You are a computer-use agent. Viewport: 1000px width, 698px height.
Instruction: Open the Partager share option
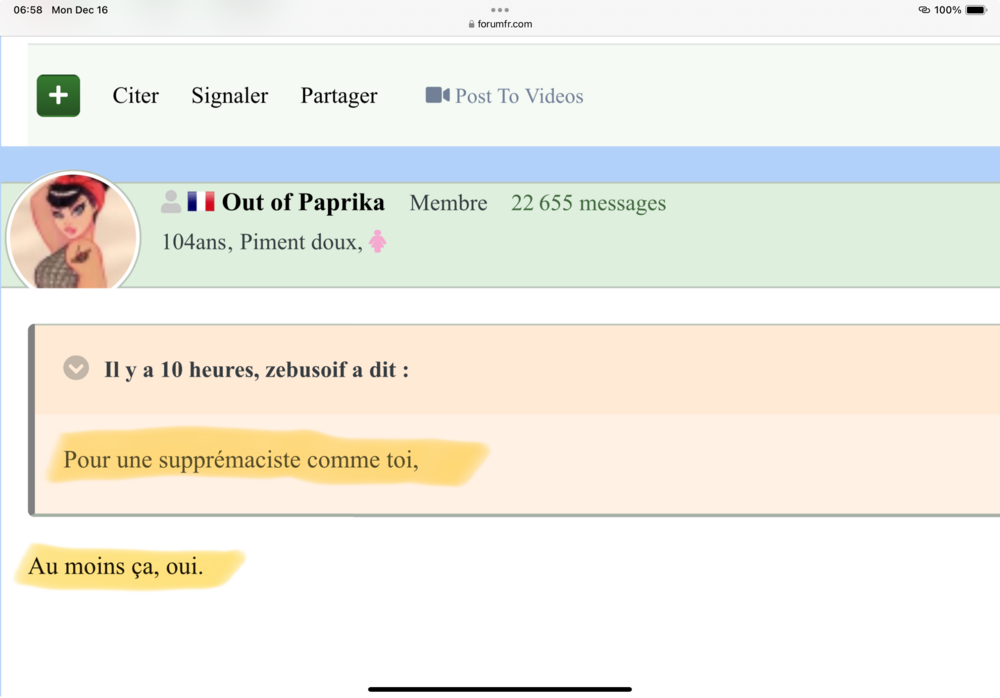pos(339,96)
